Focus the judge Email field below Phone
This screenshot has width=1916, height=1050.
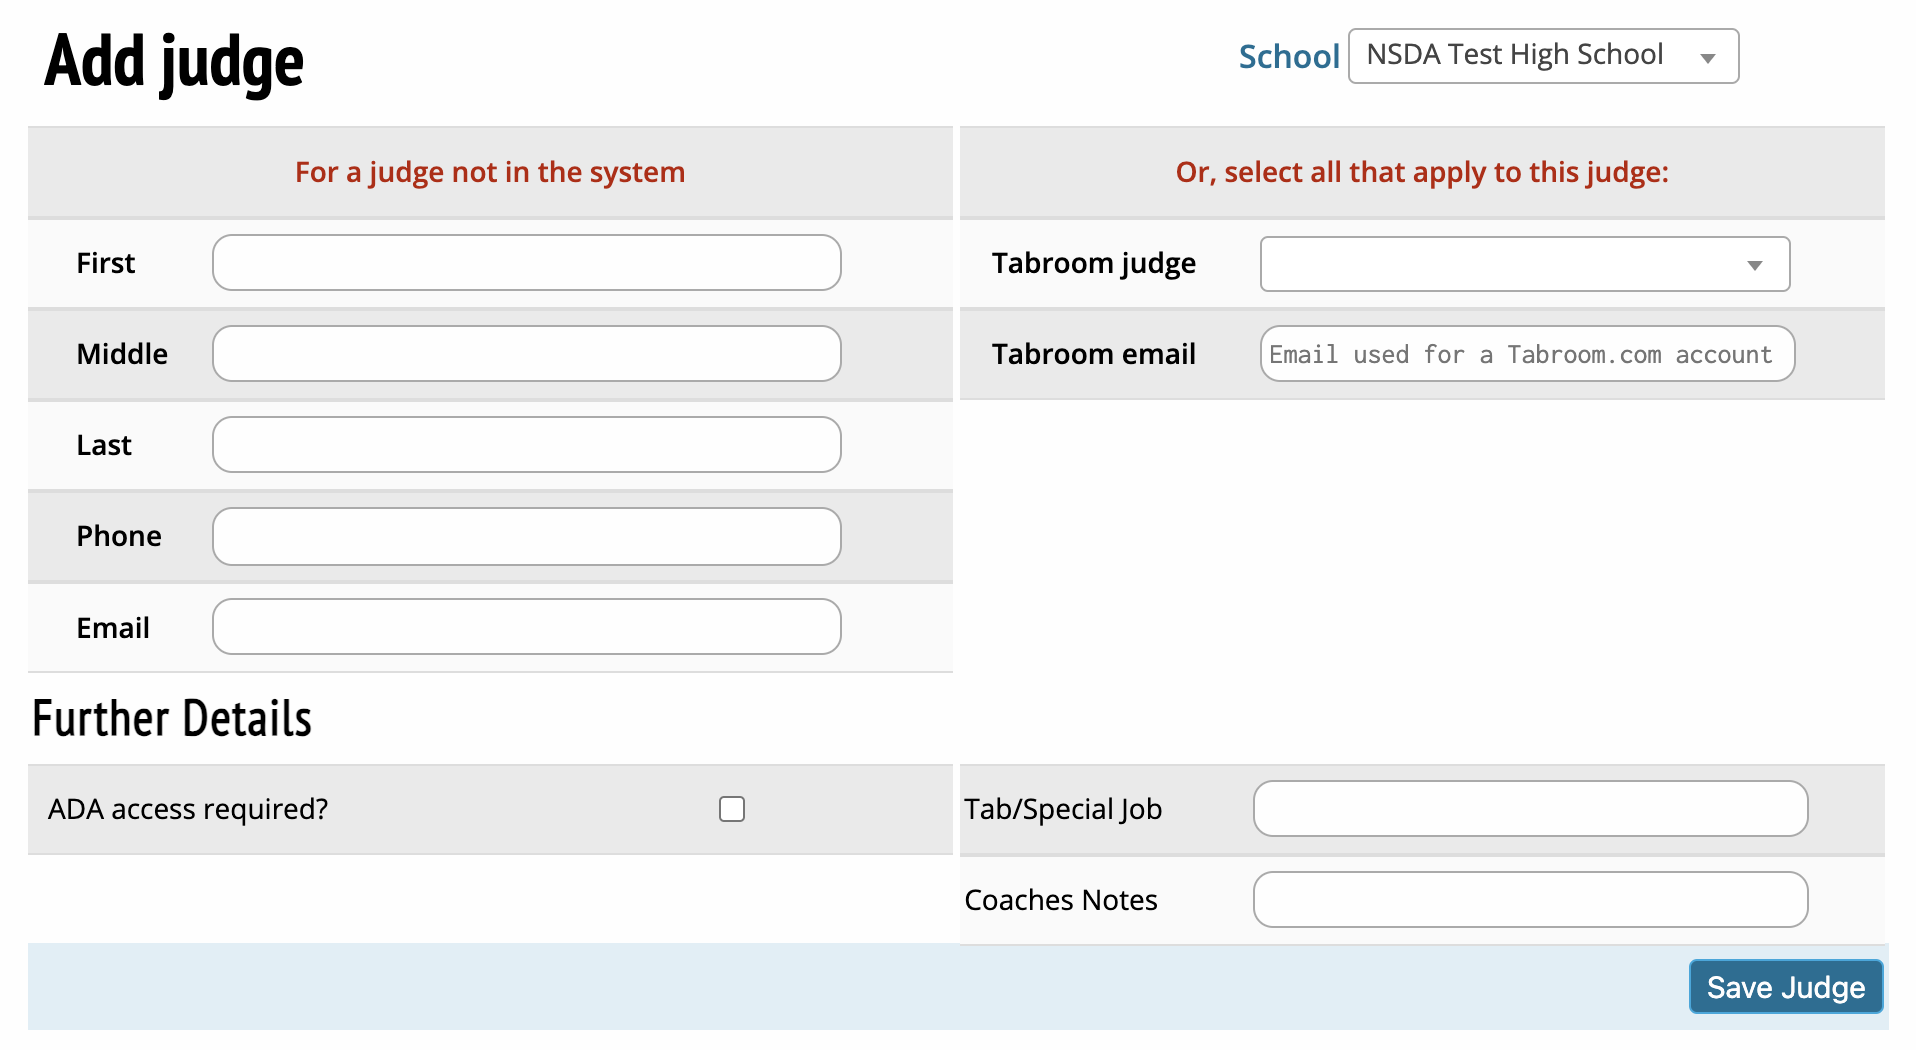(x=527, y=627)
